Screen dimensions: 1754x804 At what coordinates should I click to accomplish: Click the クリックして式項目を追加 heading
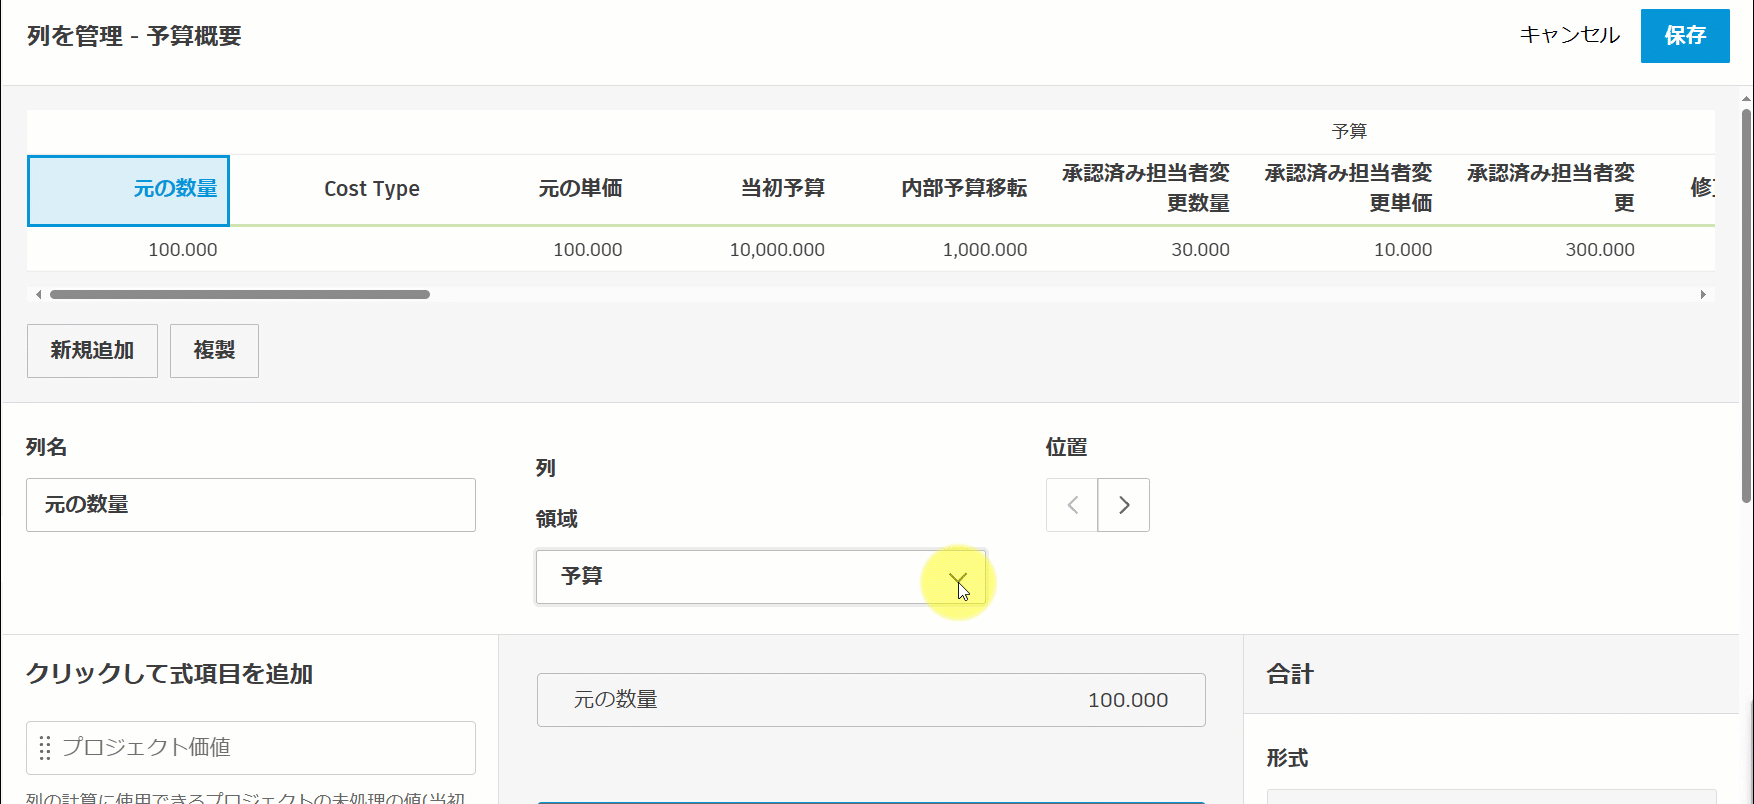pyautogui.click(x=170, y=674)
